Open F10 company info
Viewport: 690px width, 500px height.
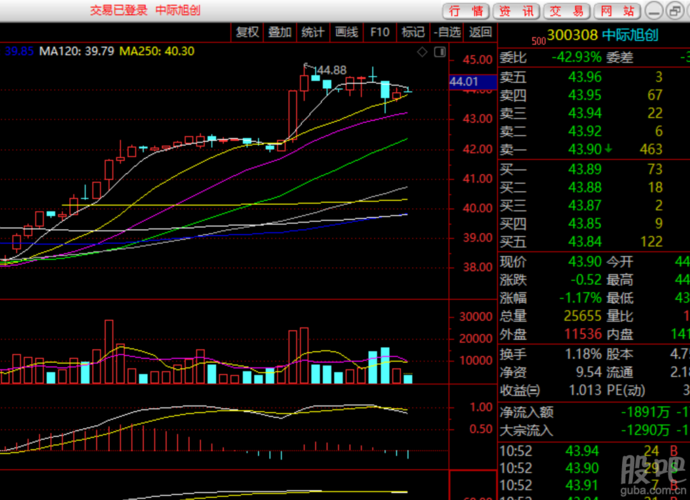380,32
